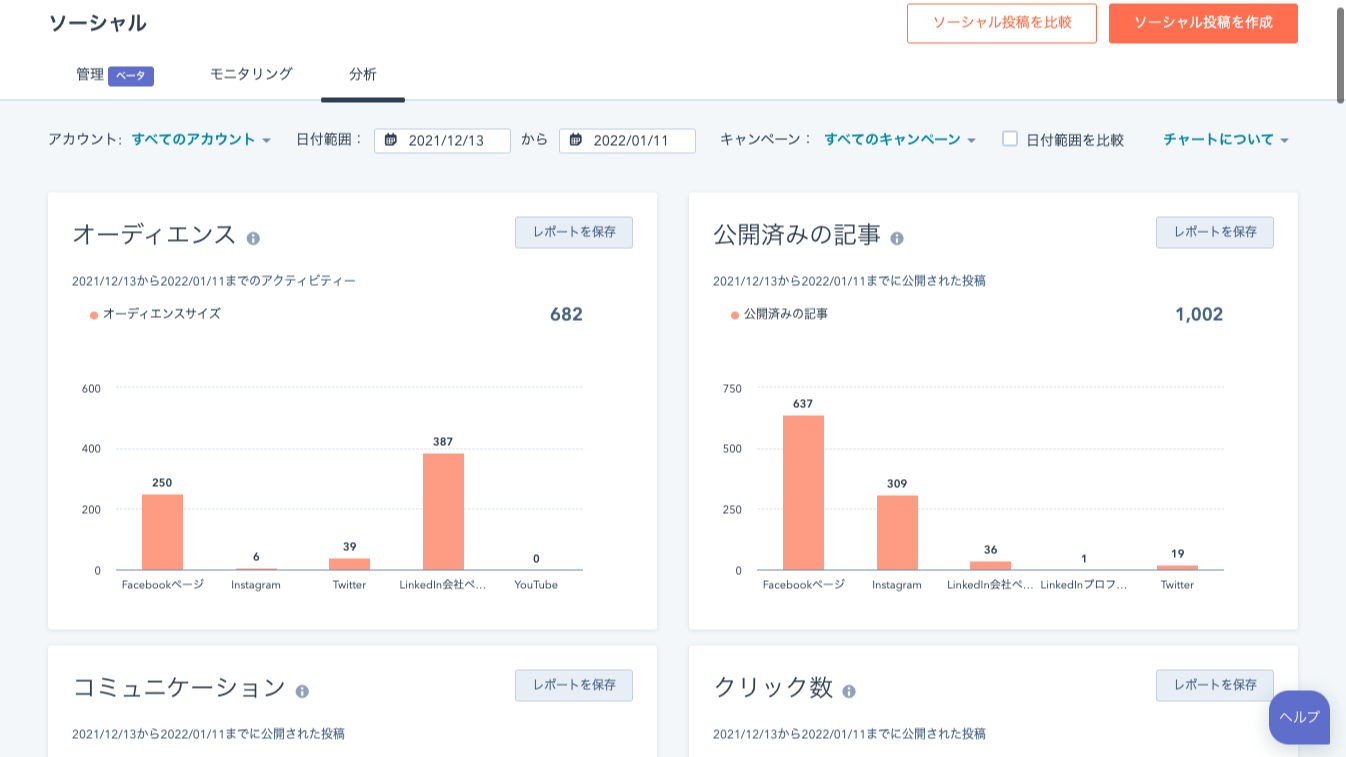Save the オーディエンス report via レポートを保存
Viewport: 1346px width, 757px height.
coord(573,232)
